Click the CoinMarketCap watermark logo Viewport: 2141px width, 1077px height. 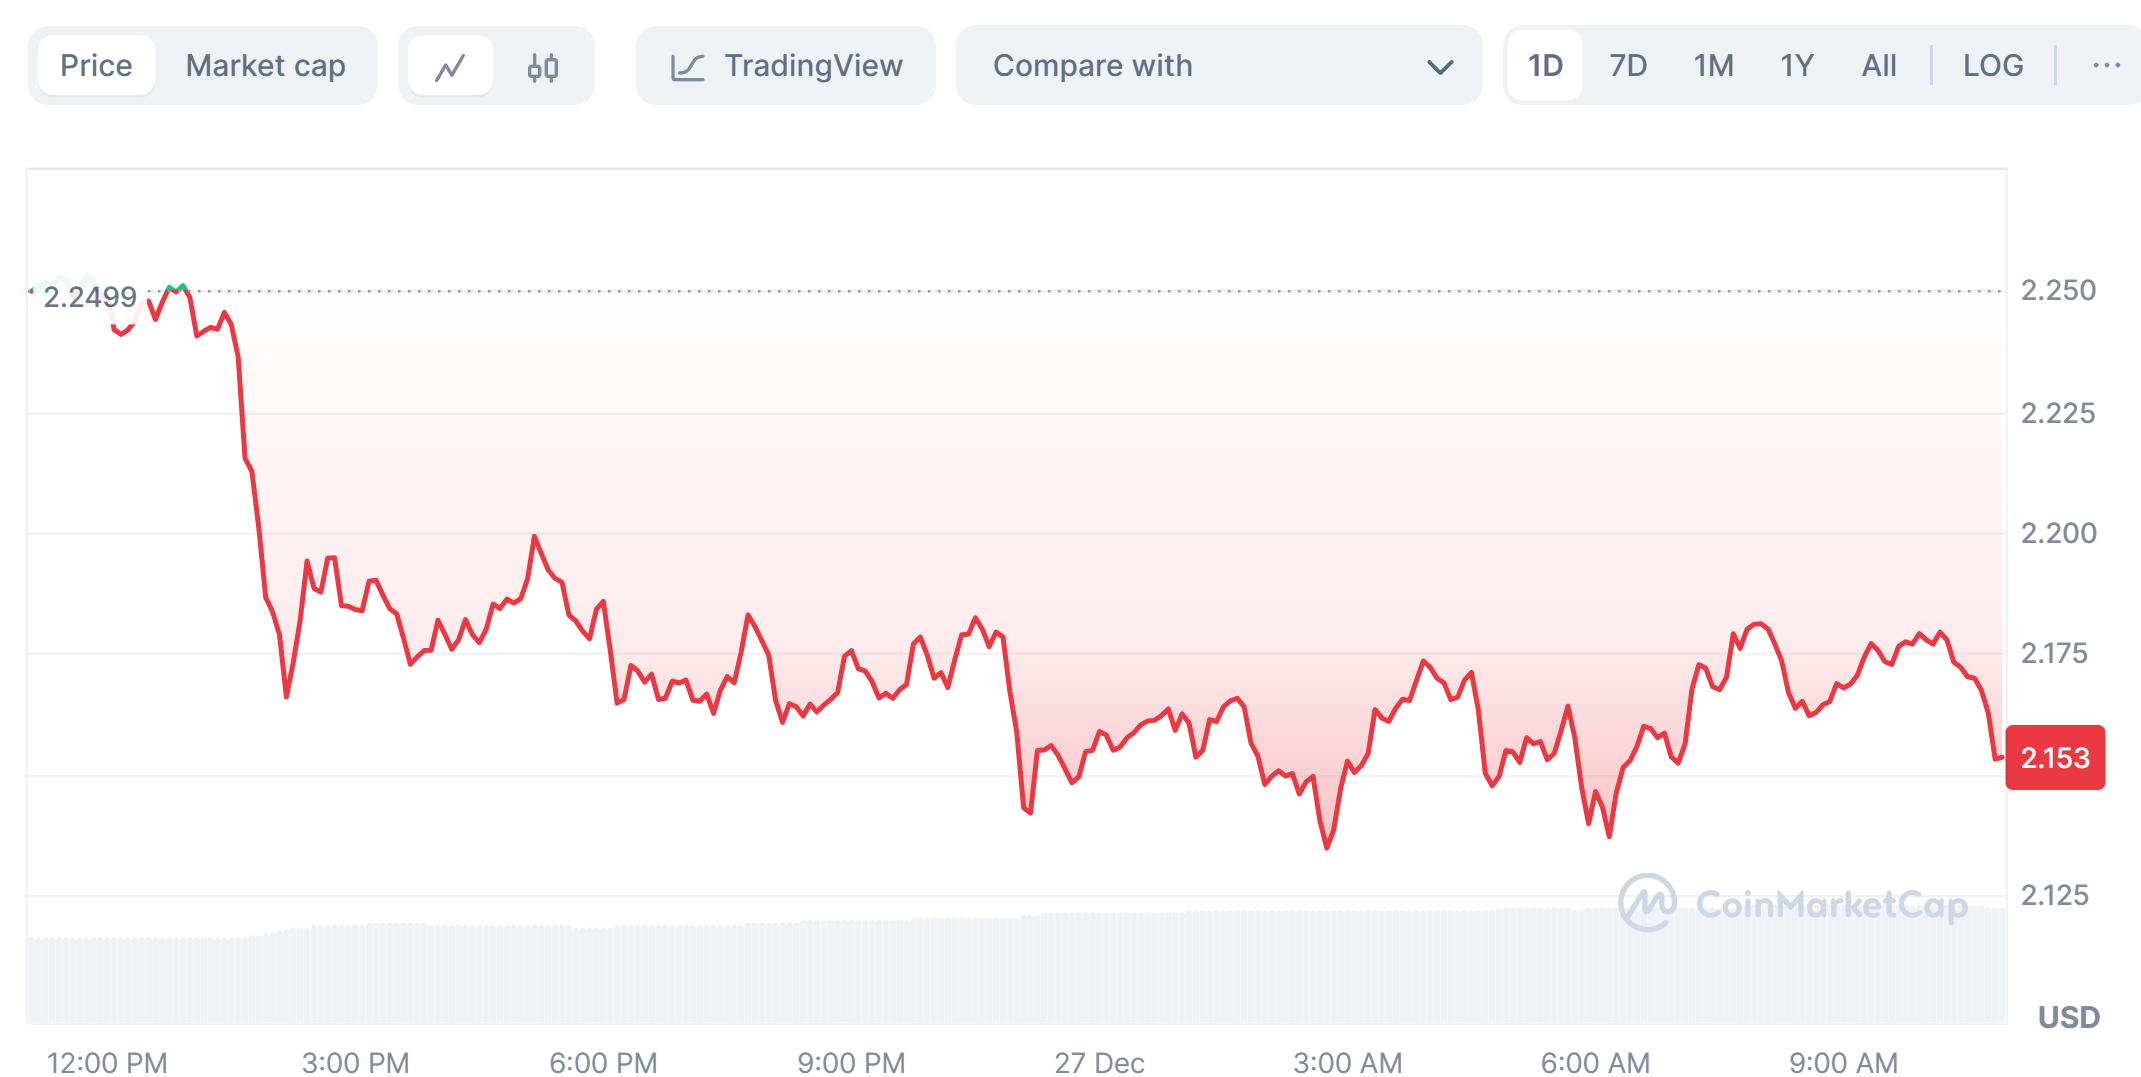click(x=1647, y=903)
